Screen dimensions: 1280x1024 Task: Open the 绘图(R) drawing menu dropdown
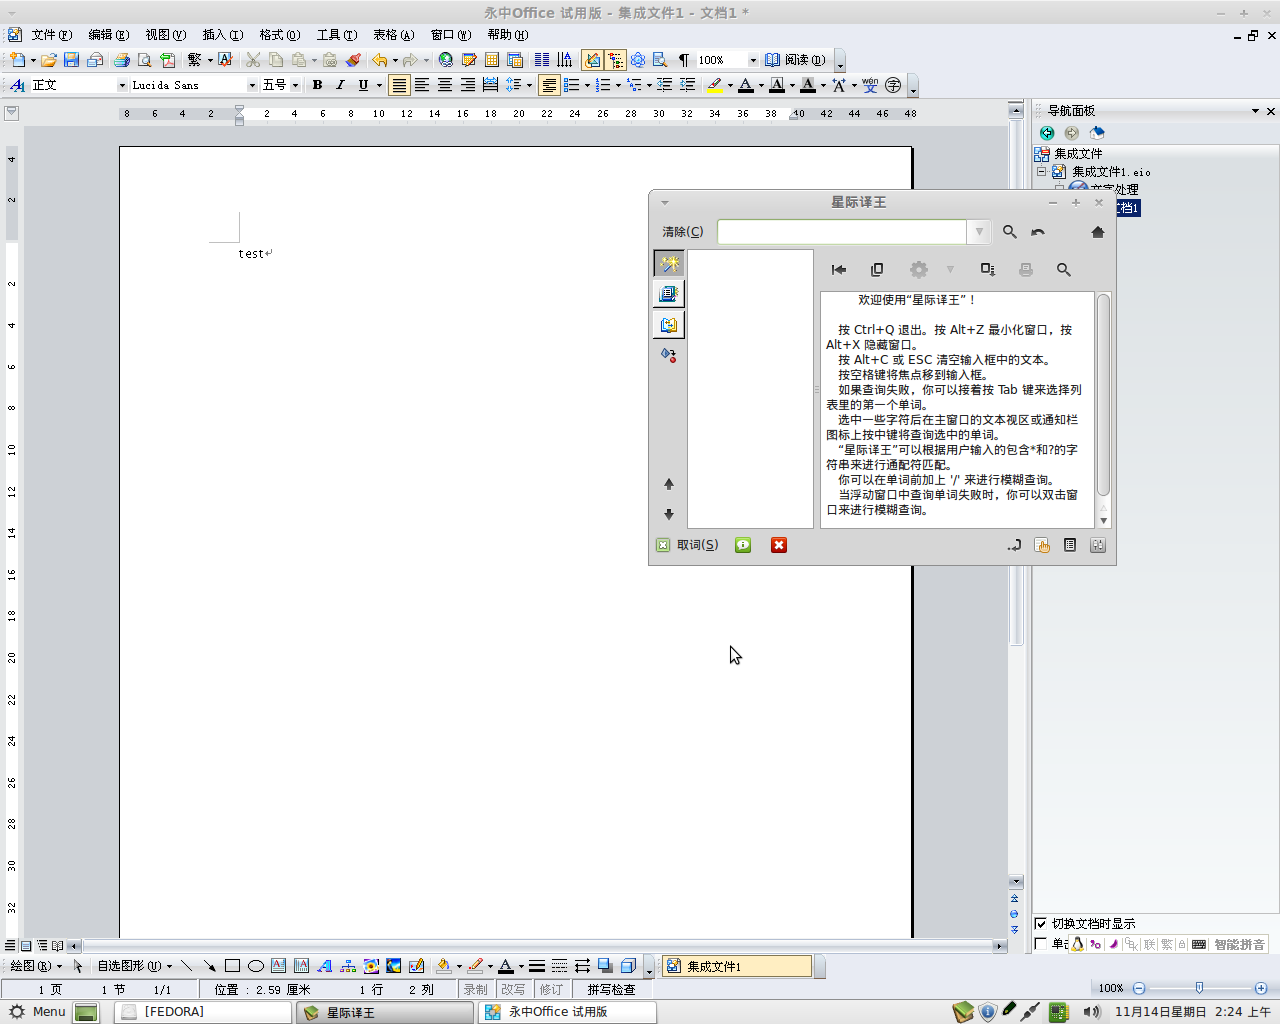[36, 966]
